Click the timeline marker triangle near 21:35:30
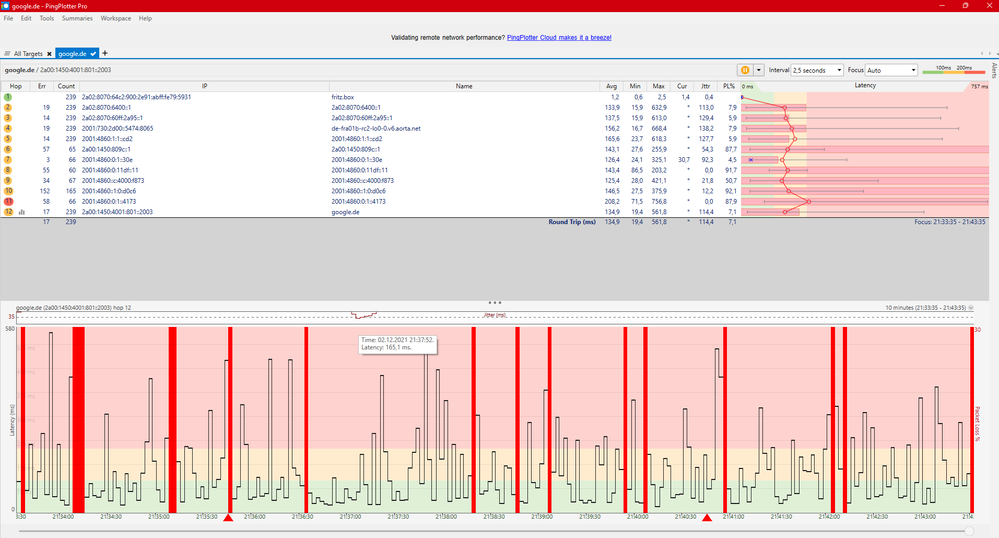Viewport: 999px width, 538px height. (x=228, y=518)
